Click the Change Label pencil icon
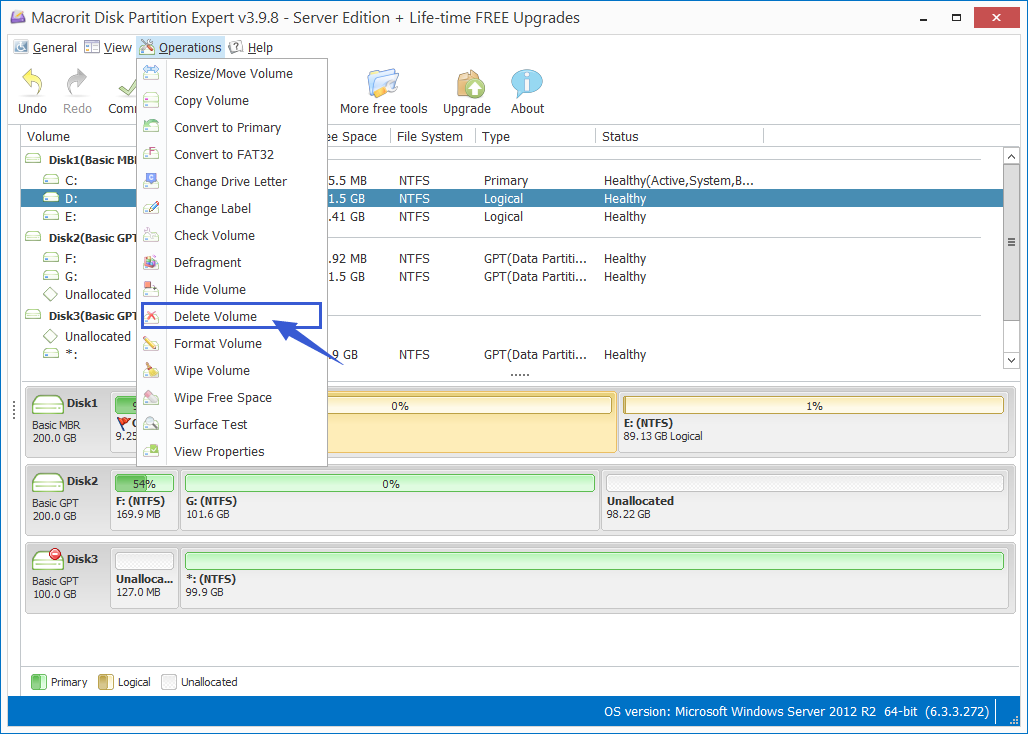 pos(151,208)
